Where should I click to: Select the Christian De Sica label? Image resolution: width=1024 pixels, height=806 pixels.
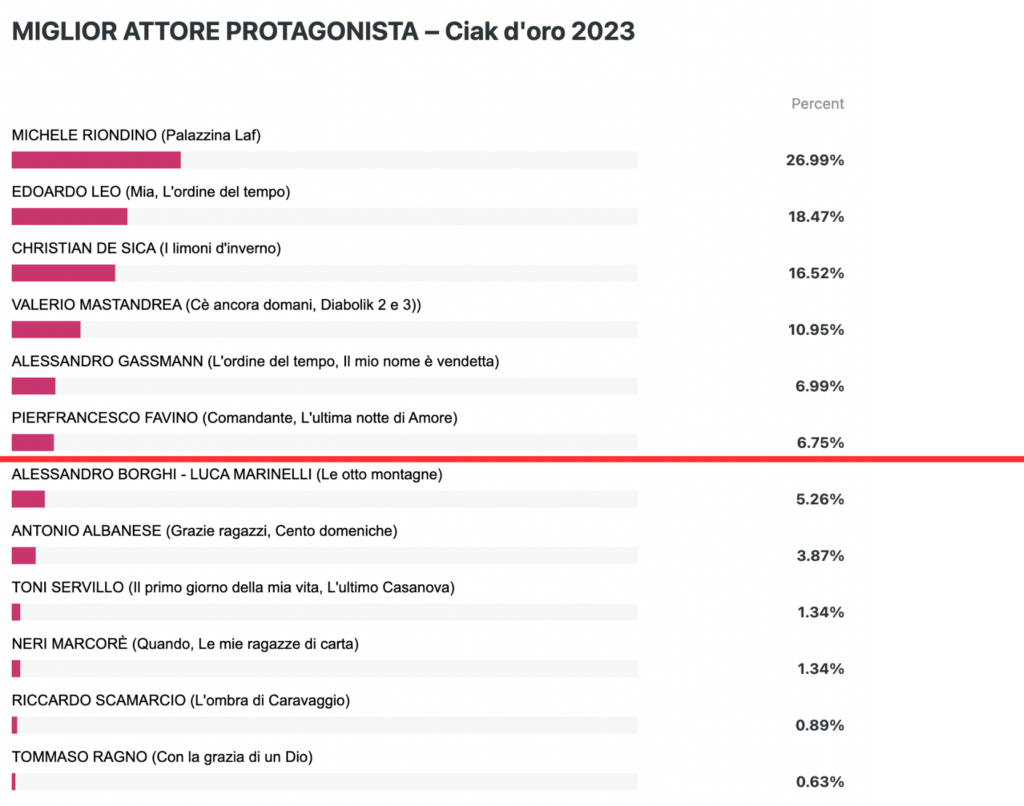coord(146,248)
